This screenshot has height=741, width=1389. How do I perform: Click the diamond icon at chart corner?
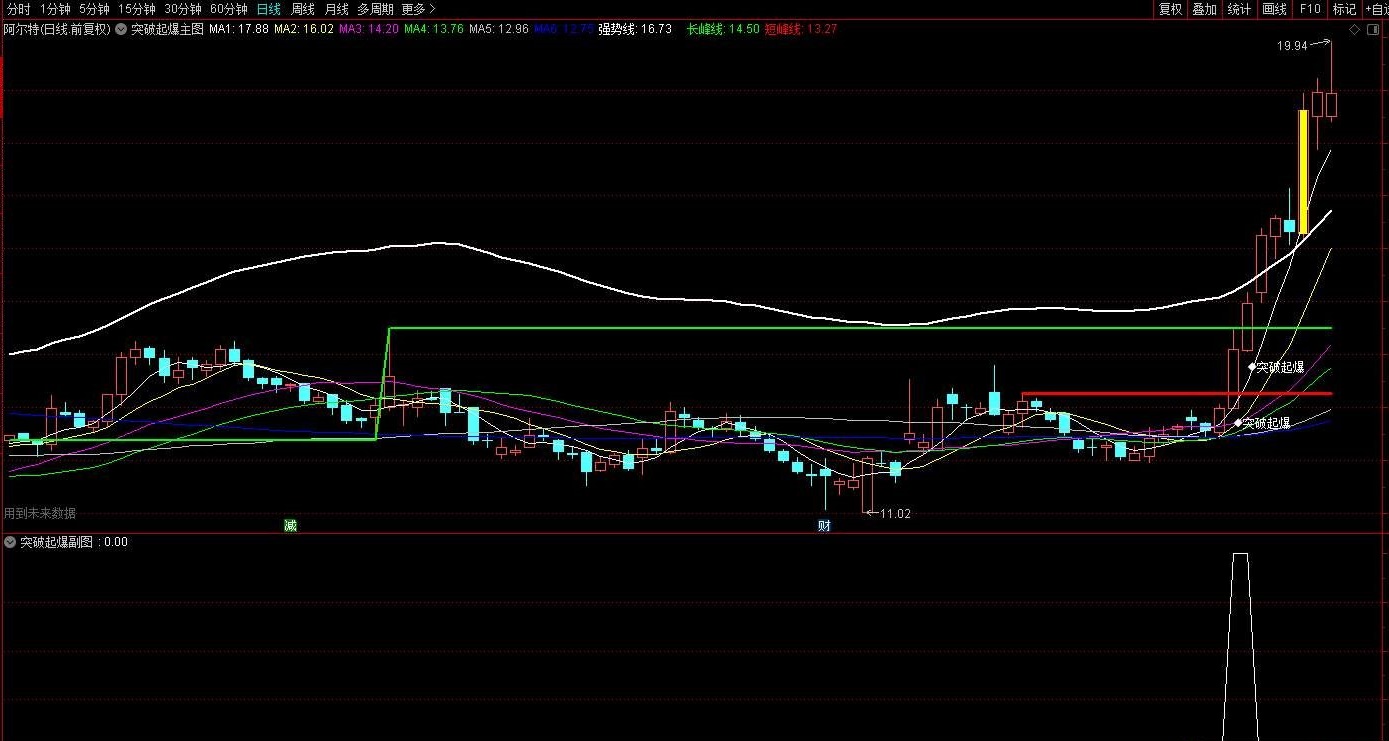[1355, 30]
